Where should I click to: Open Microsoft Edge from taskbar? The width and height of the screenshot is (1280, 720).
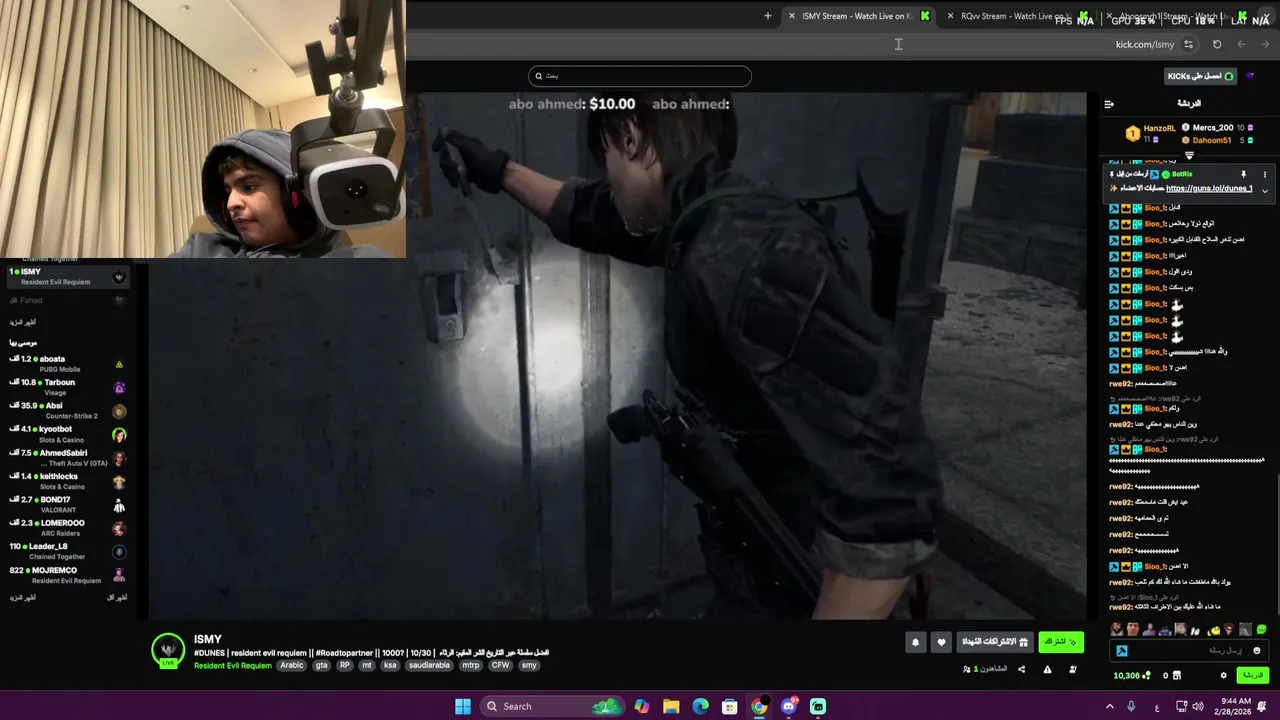pos(701,706)
